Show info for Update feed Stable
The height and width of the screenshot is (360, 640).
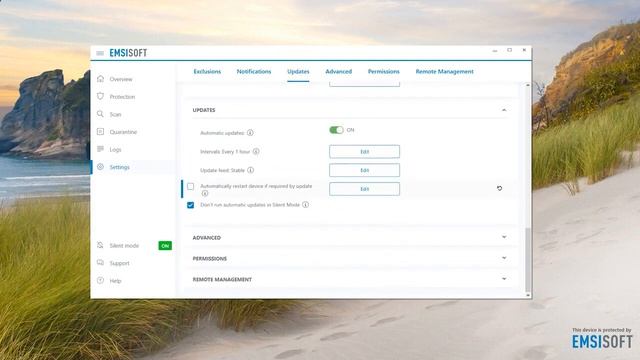click(251, 170)
